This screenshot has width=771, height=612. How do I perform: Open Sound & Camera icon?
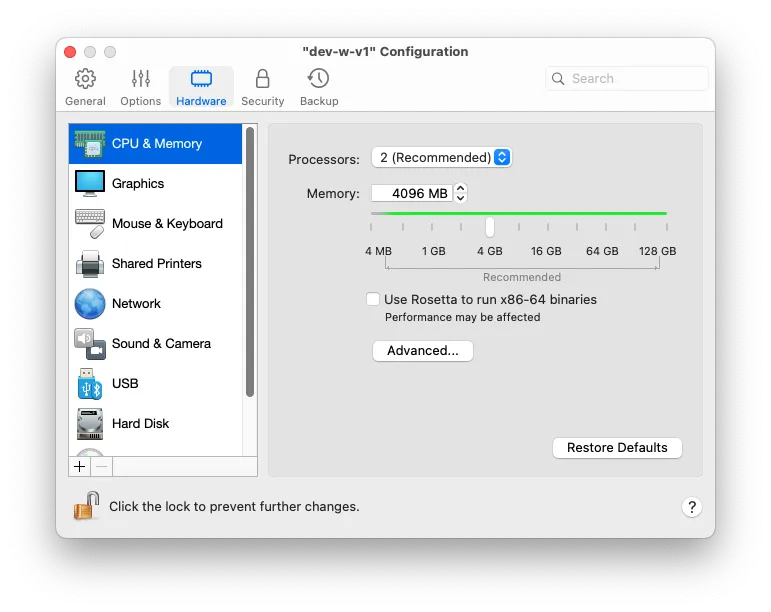click(90, 344)
